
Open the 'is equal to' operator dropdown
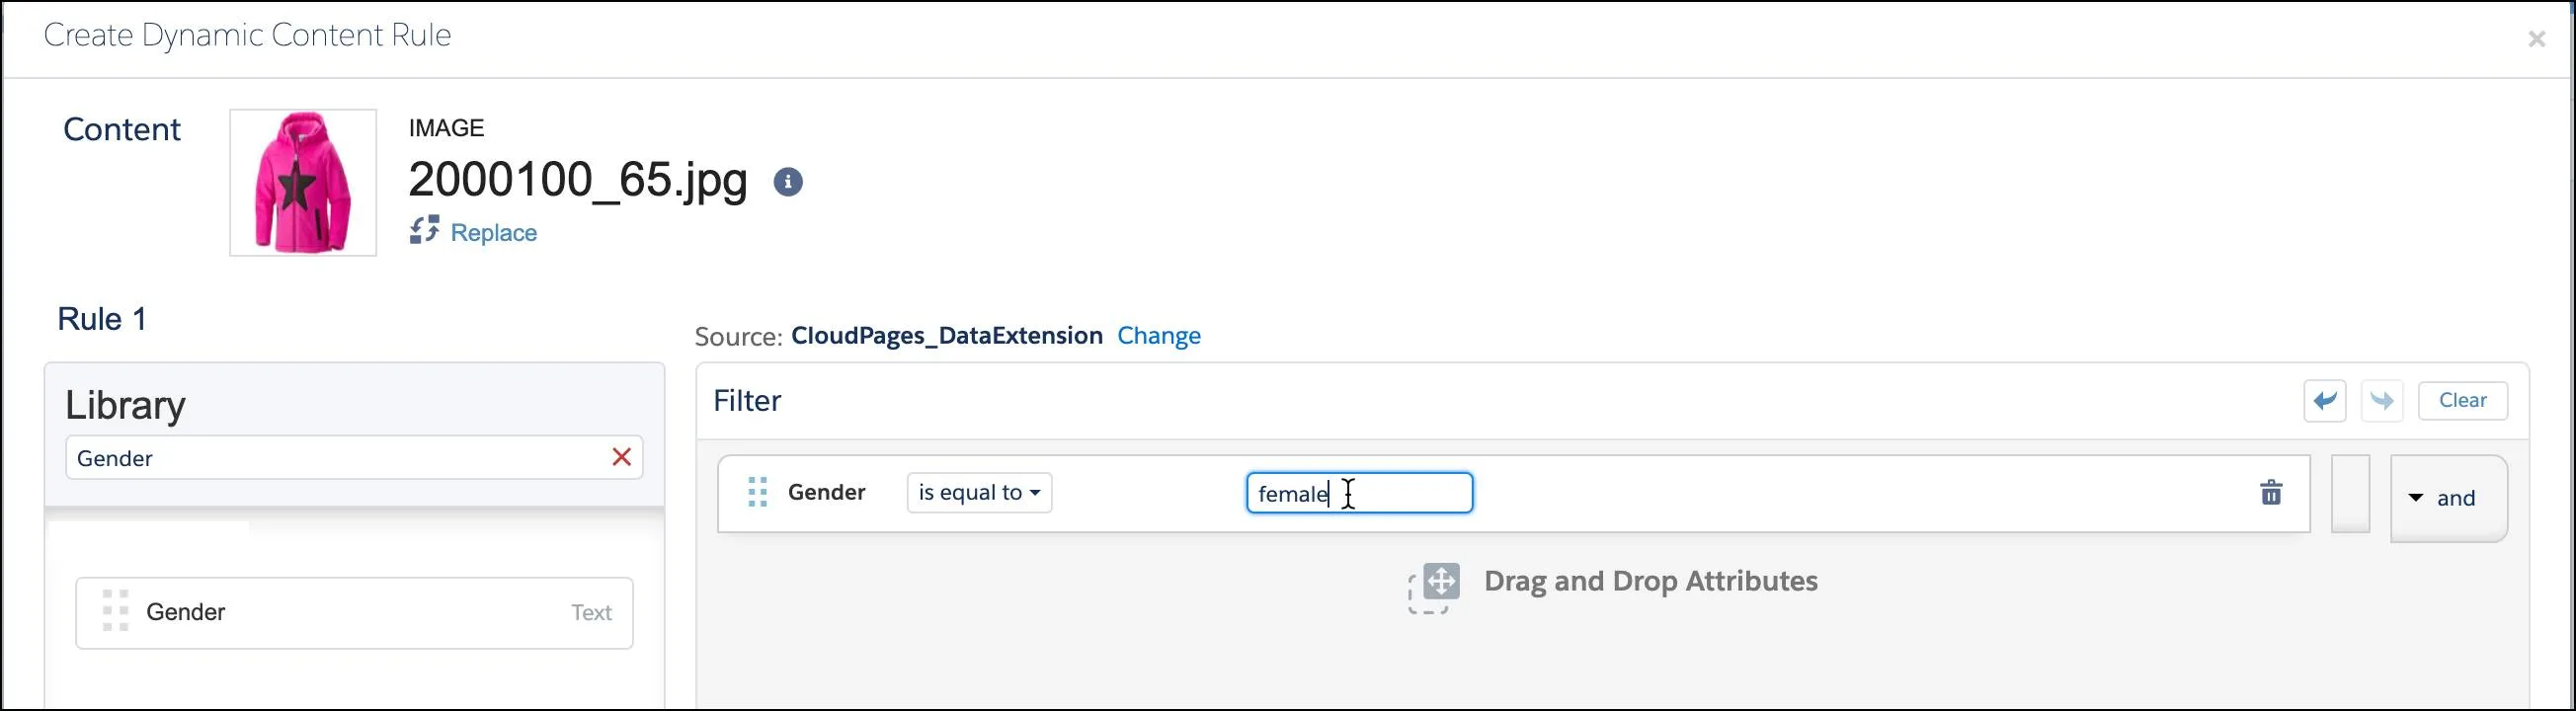pos(978,492)
